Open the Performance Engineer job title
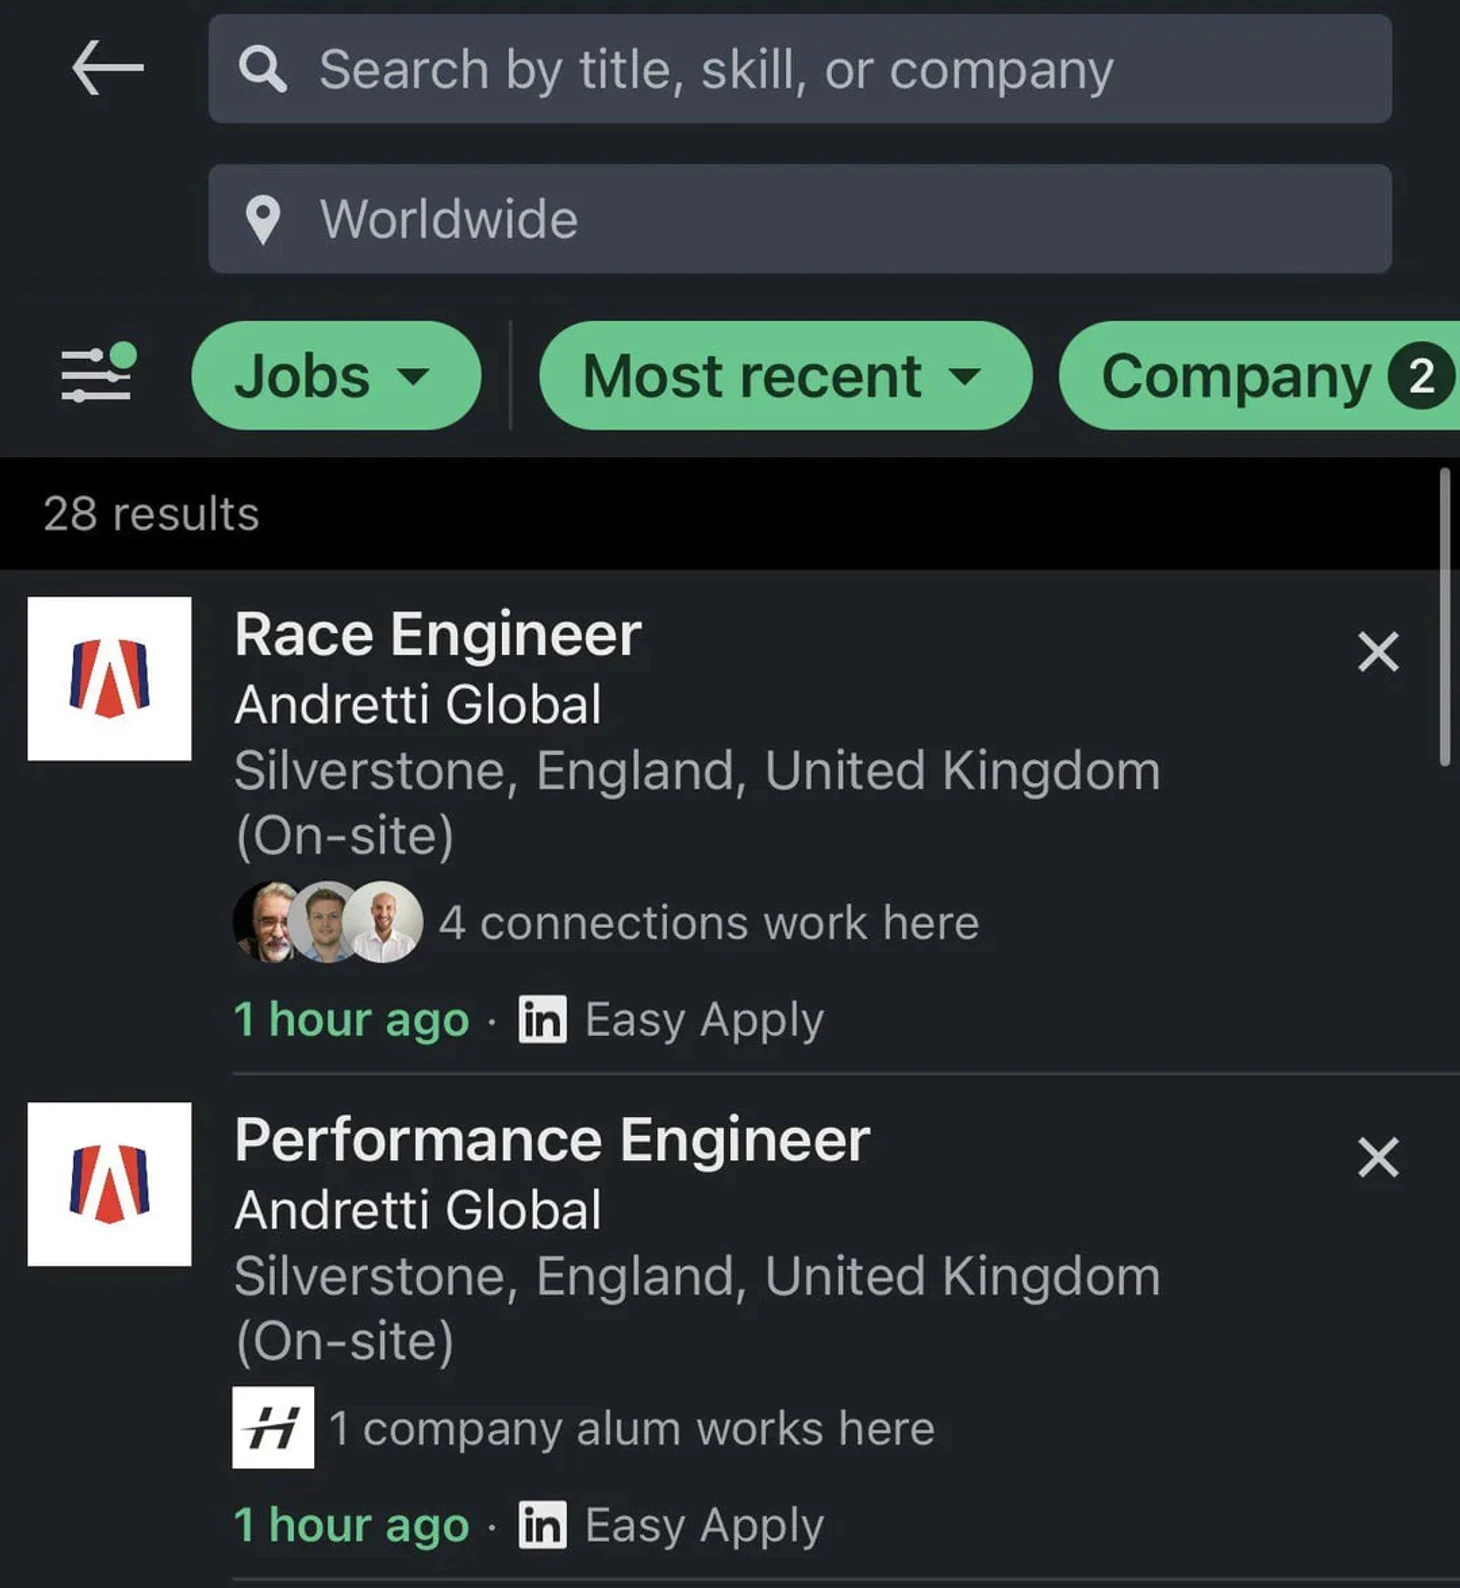The width and height of the screenshot is (1460, 1588). (x=552, y=1140)
